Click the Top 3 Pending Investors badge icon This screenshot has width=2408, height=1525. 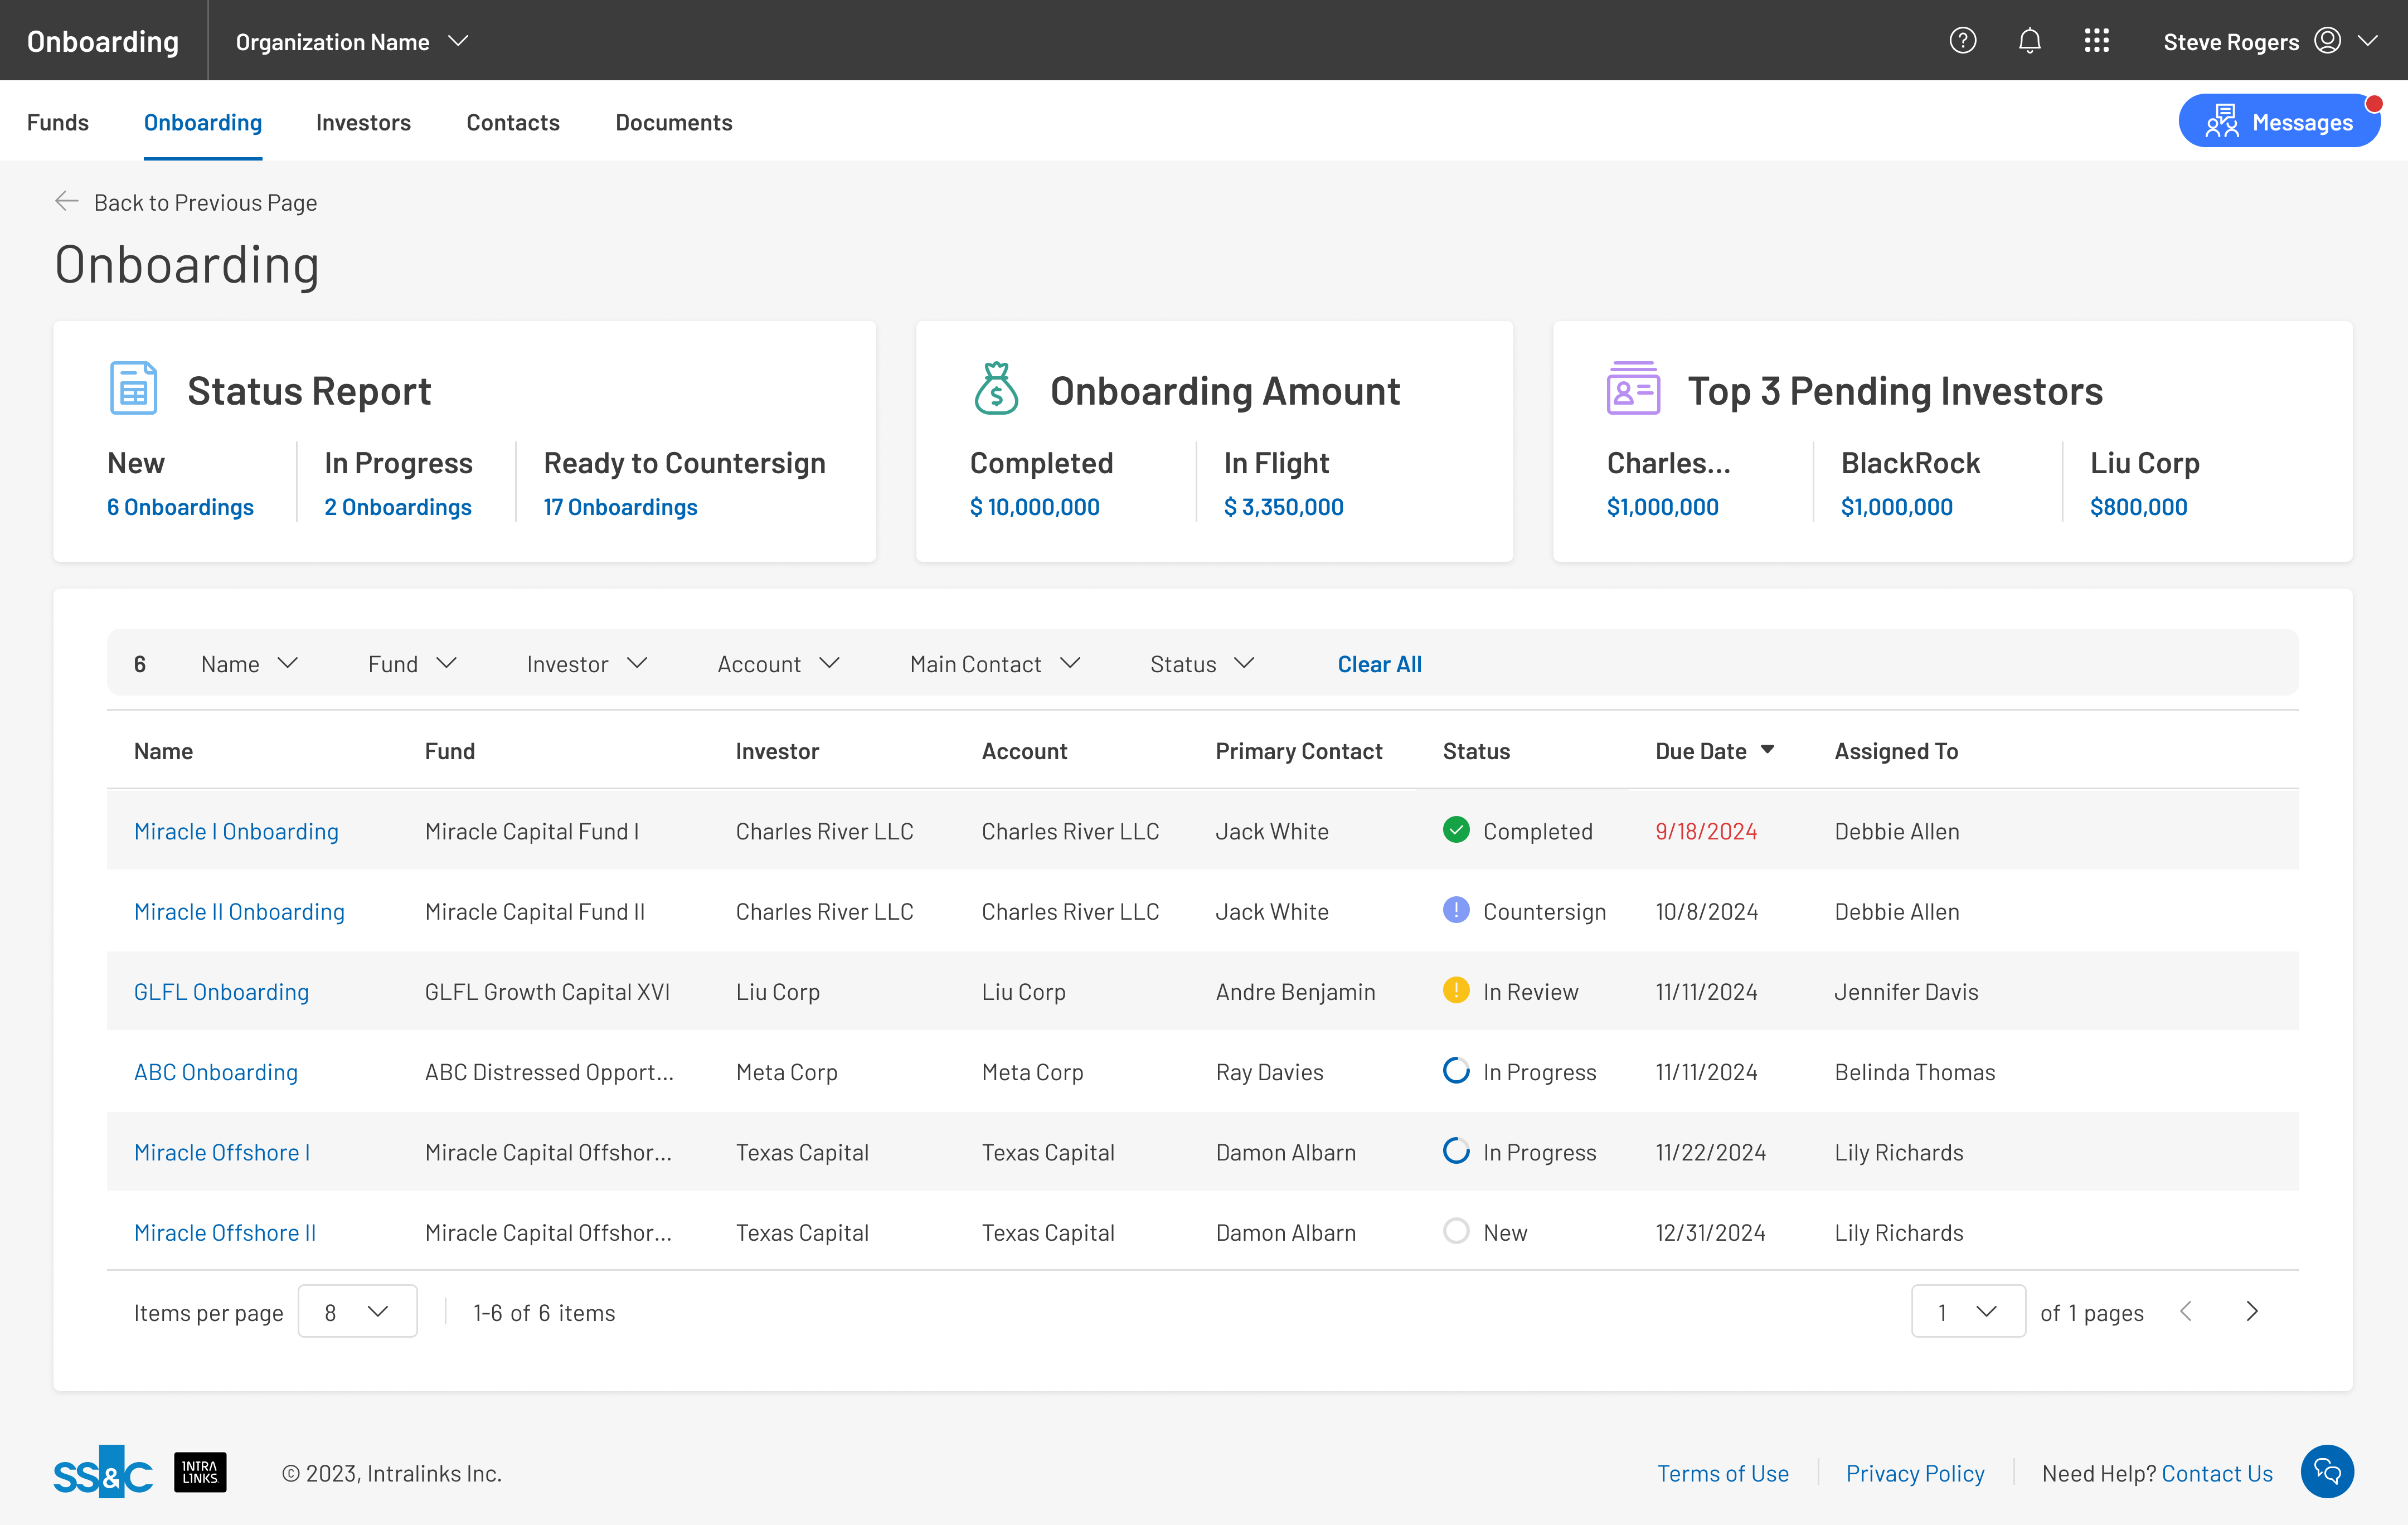tap(1634, 389)
